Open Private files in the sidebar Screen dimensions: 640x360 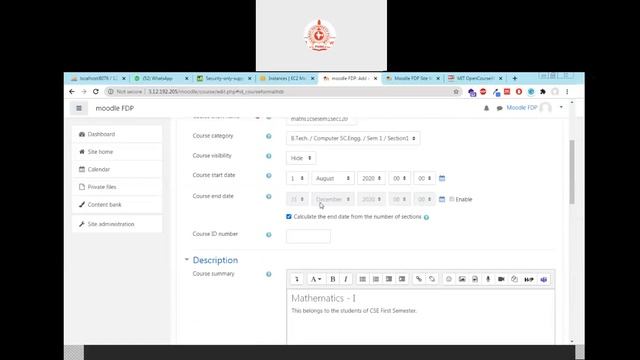click(x=117, y=187)
